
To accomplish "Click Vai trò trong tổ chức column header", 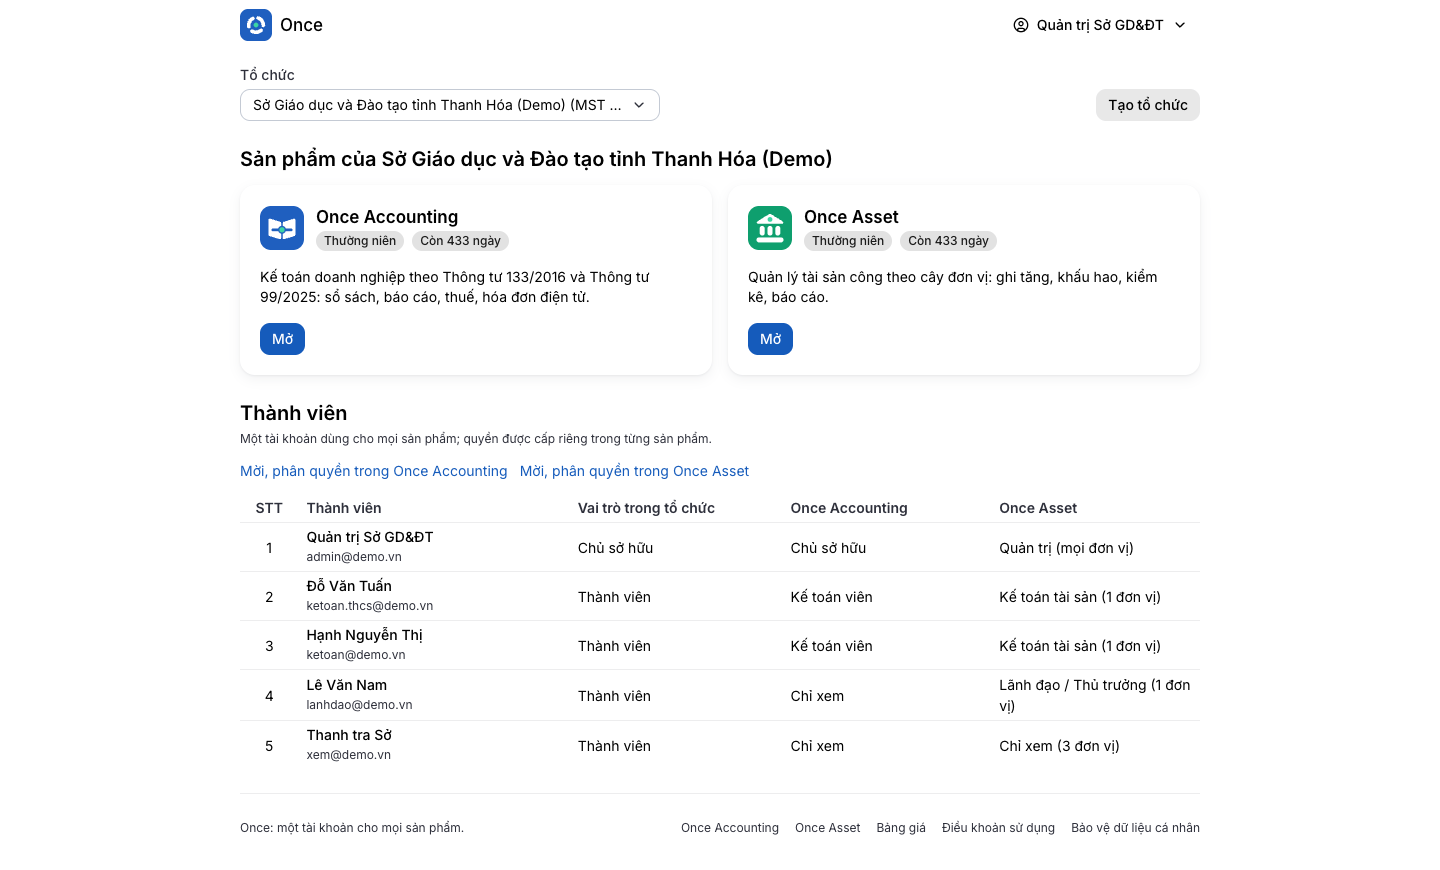I will [646, 508].
